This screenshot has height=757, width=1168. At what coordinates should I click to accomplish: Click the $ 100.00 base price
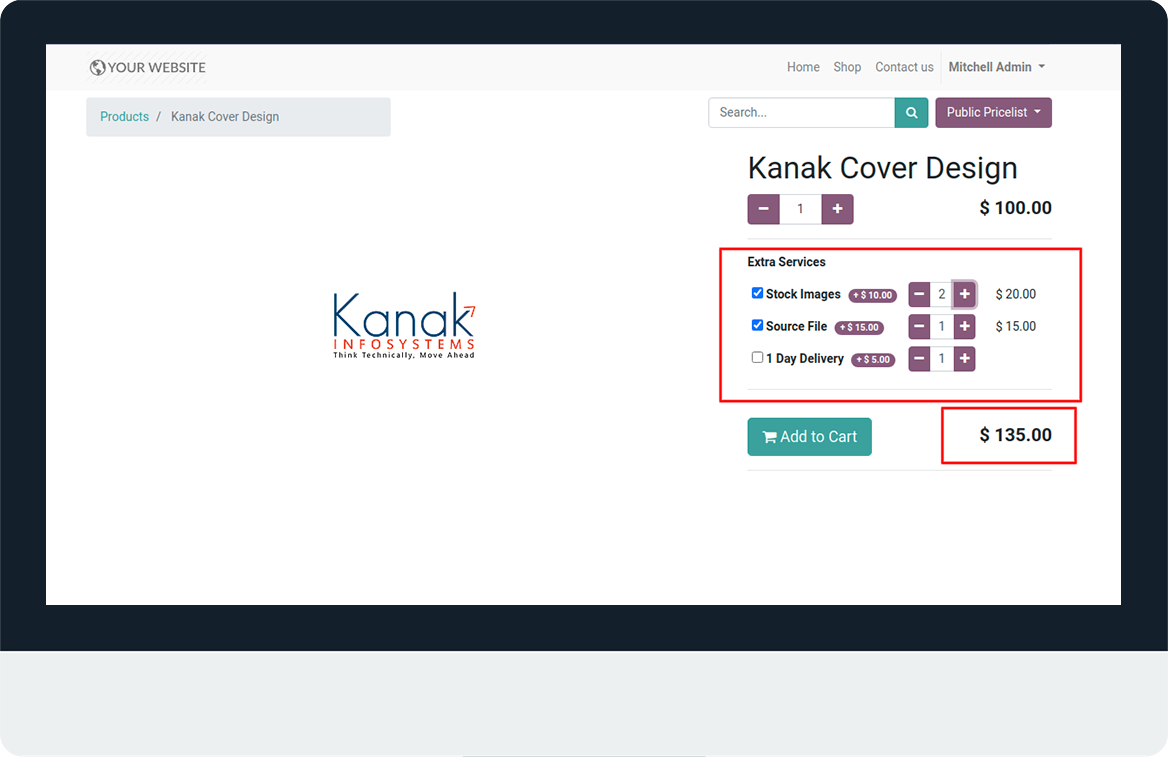[1015, 208]
